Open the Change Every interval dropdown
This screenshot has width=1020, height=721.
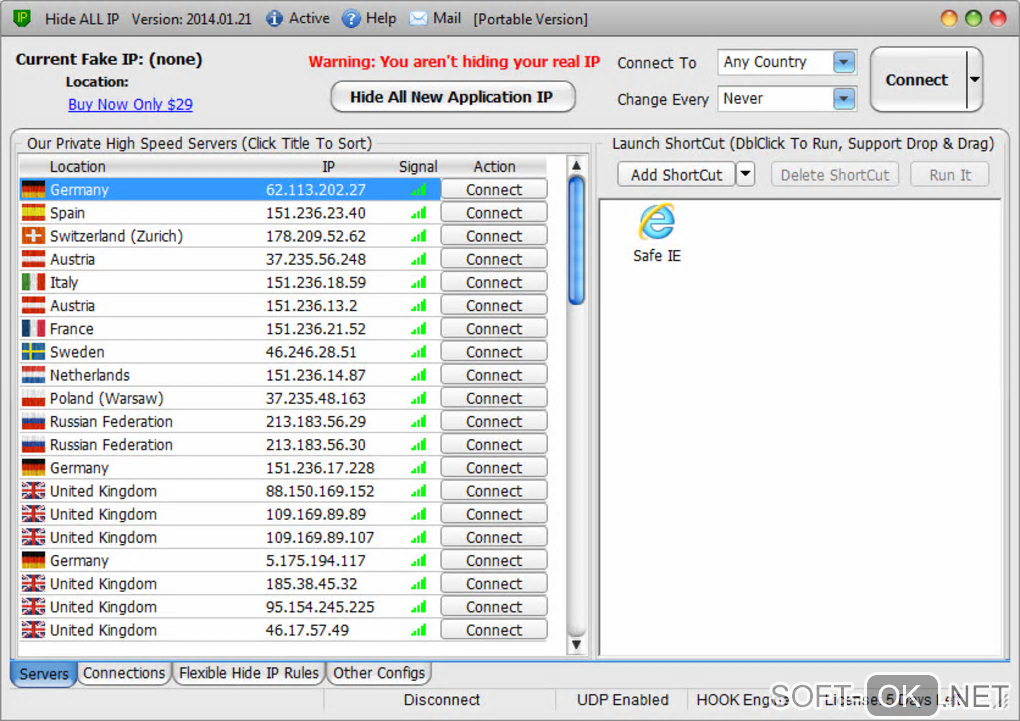click(x=844, y=99)
